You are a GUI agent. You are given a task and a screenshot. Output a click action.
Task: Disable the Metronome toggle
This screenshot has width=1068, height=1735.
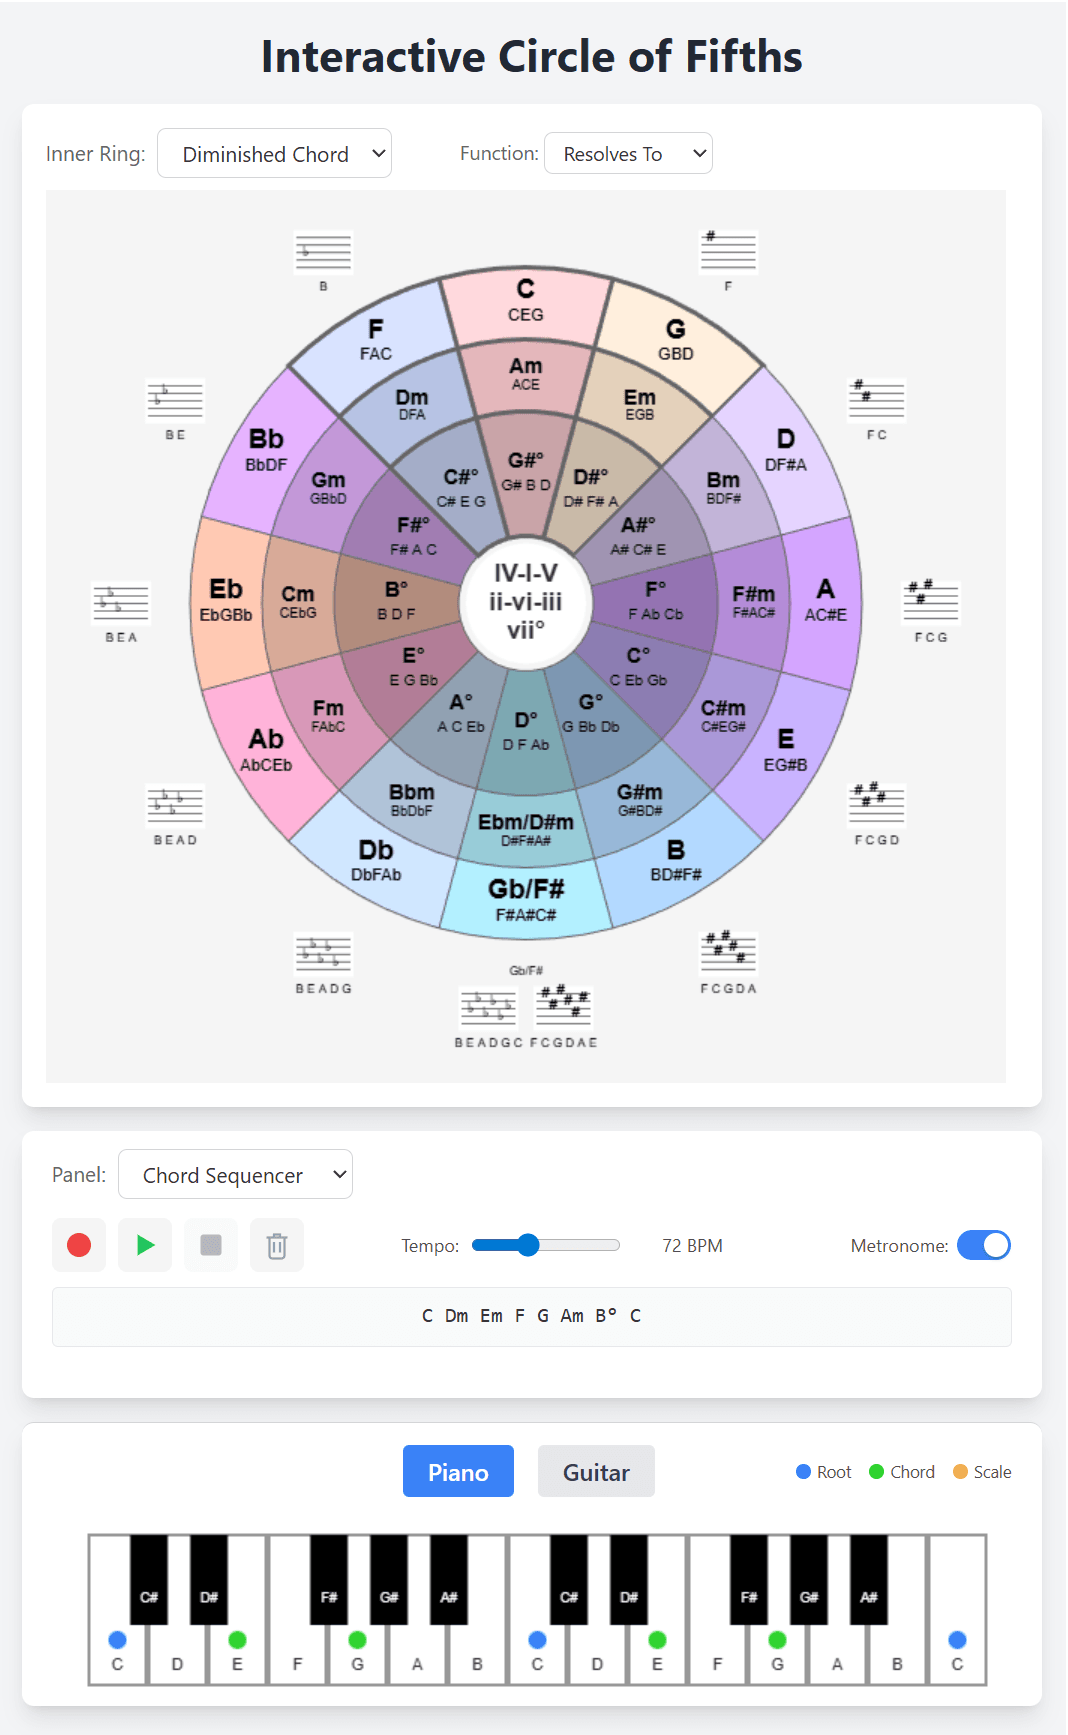[984, 1245]
